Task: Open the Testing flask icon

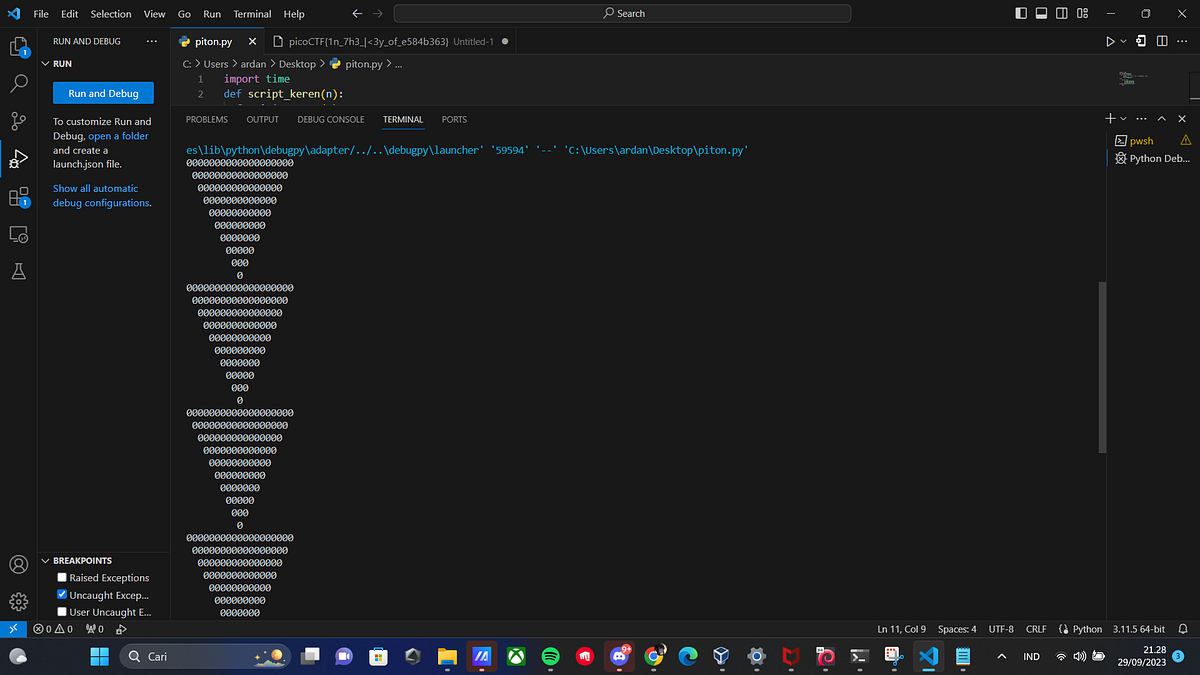Action: 18,272
